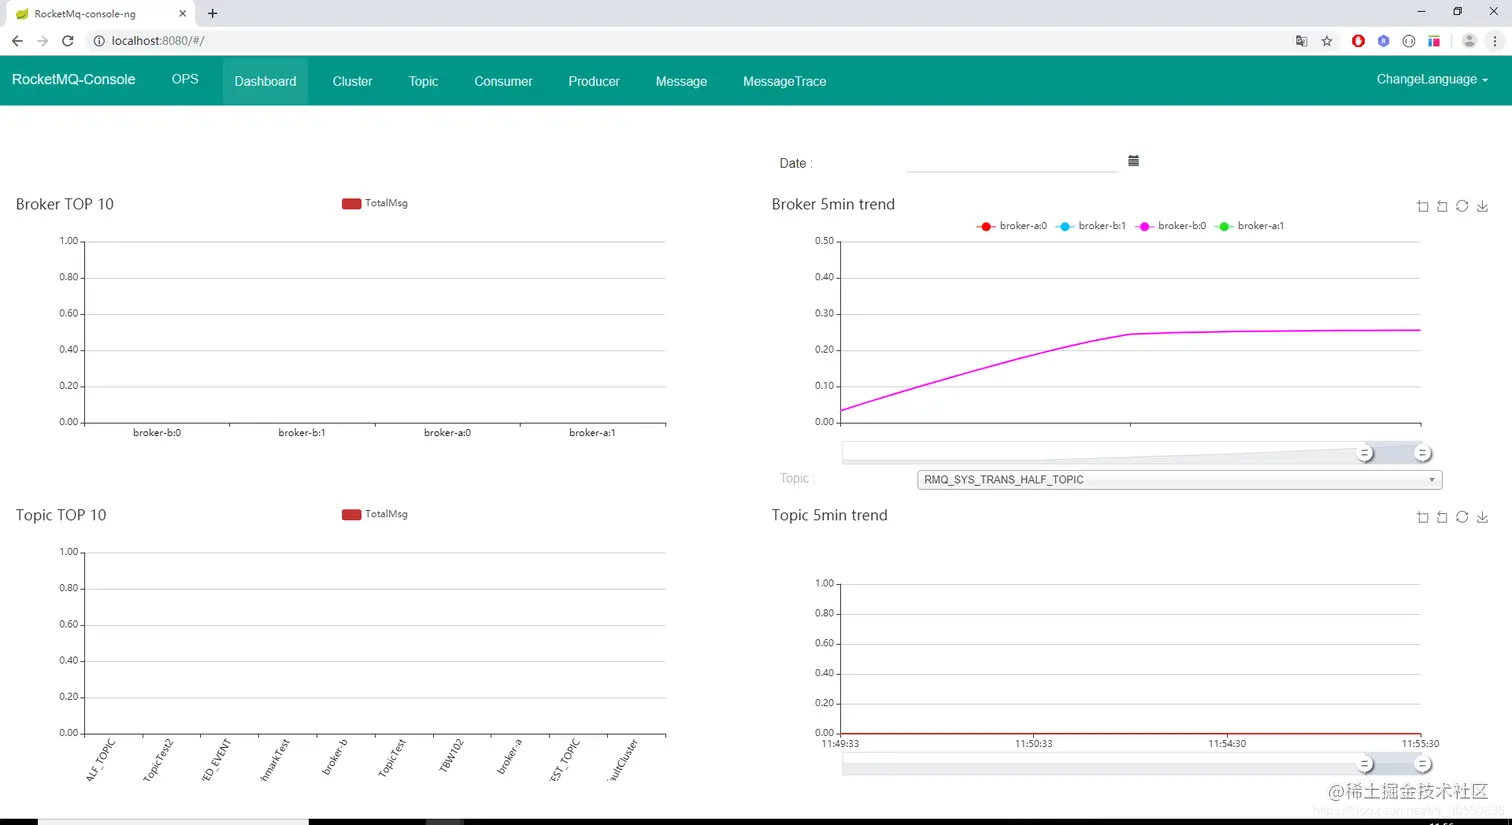Go forward in browser history
1512x825 pixels.
point(42,41)
